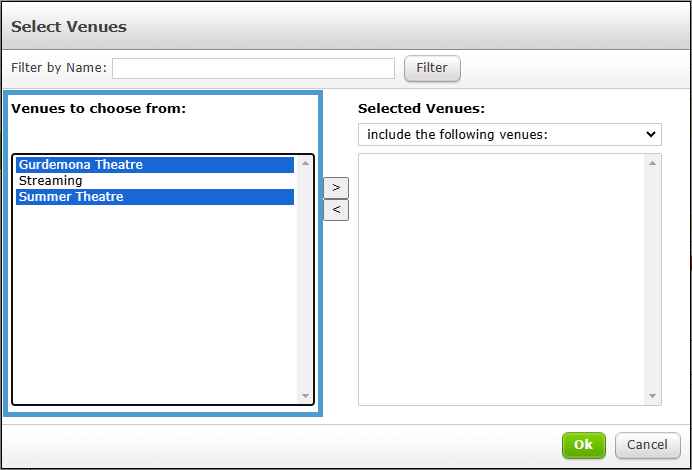Click down arrow of the available venues scrollbar
The image size is (692, 470).
[x=305, y=395]
